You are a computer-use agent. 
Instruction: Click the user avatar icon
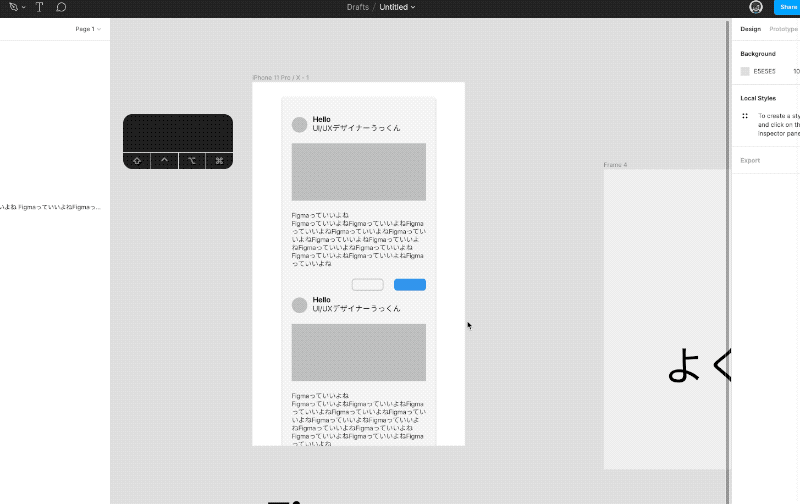(x=756, y=7)
